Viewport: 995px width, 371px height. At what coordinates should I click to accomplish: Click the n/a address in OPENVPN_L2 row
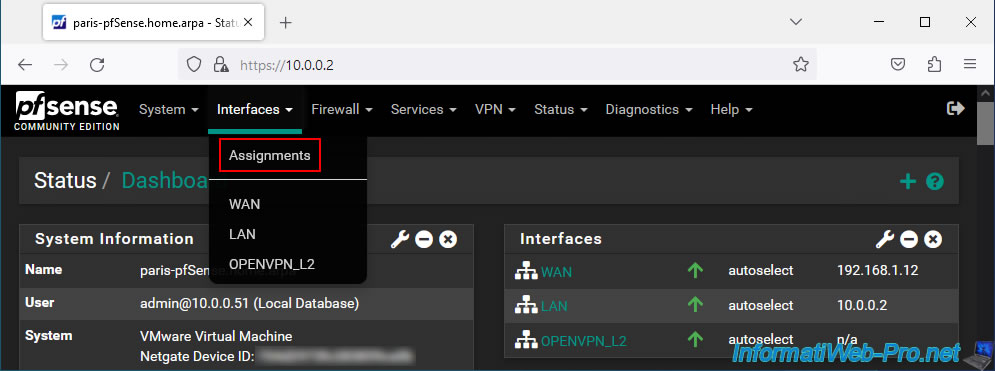coord(848,340)
